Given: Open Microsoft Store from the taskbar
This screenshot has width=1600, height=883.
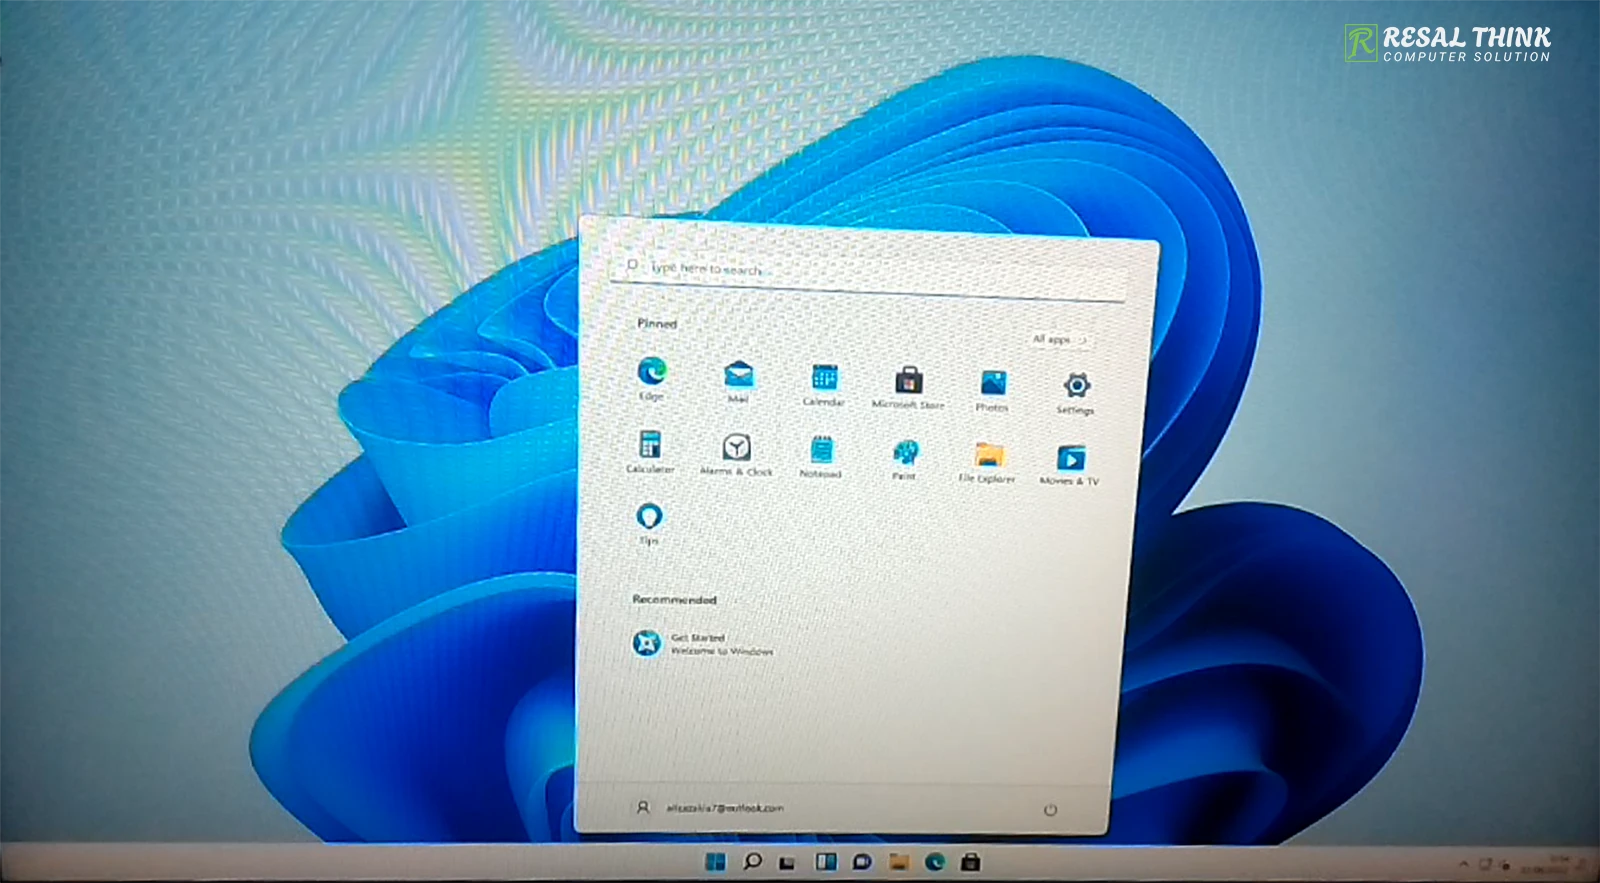Looking at the screenshot, I should point(970,862).
